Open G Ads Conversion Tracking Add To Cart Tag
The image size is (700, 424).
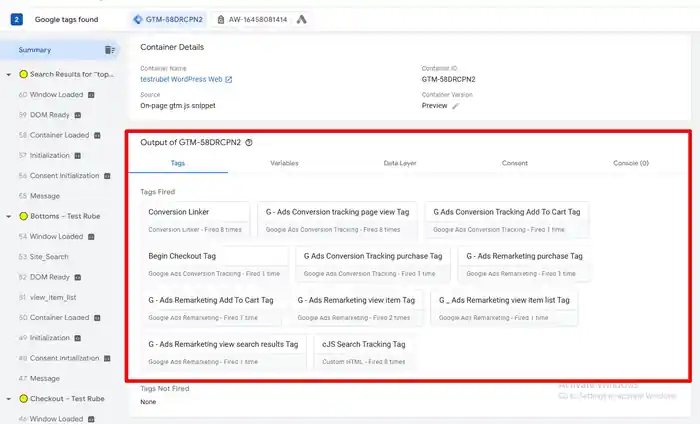(507, 220)
